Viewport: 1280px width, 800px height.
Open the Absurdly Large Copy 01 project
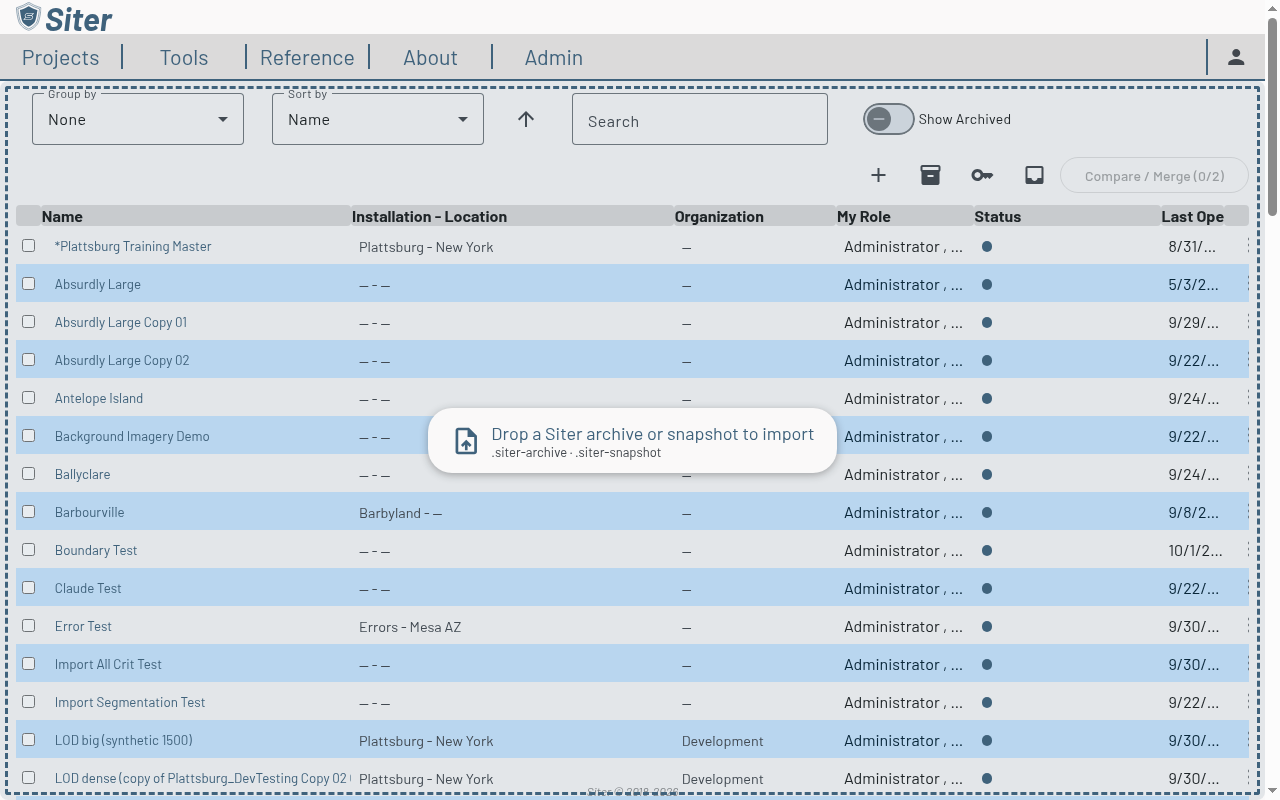point(121,322)
